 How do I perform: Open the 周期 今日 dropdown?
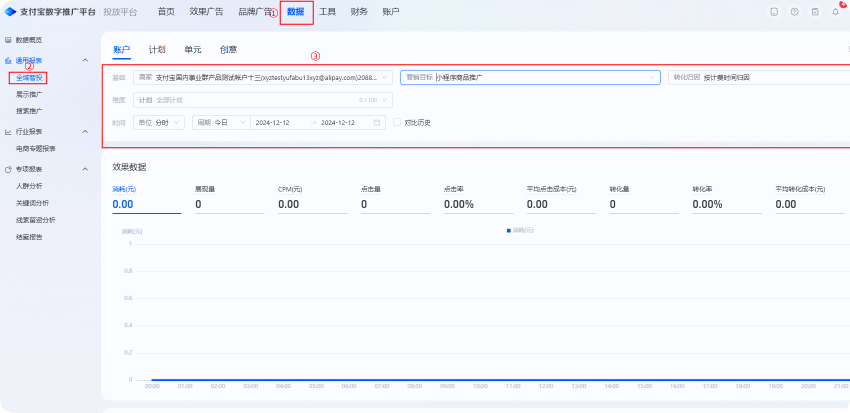coord(221,122)
